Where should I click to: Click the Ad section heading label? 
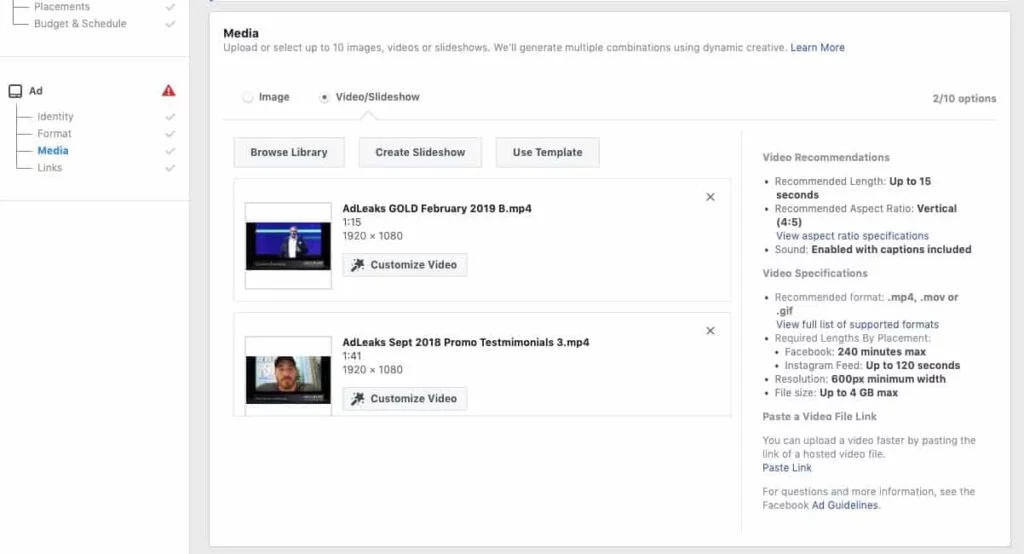coord(36,91)
